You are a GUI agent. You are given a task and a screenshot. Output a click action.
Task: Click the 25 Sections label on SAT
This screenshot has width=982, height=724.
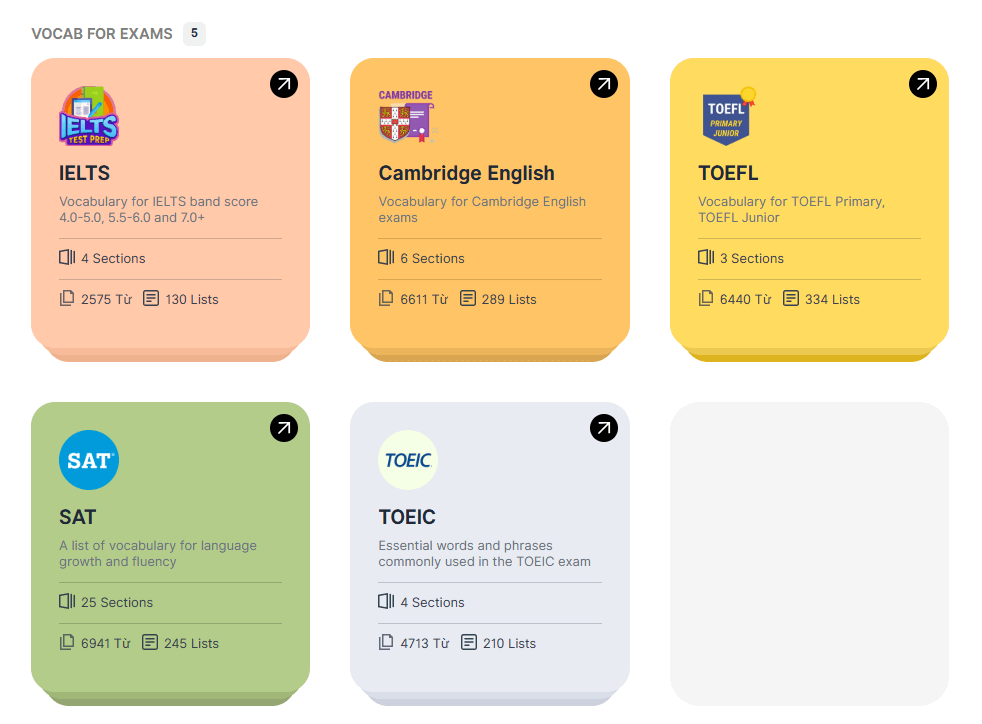pos(116,602)
